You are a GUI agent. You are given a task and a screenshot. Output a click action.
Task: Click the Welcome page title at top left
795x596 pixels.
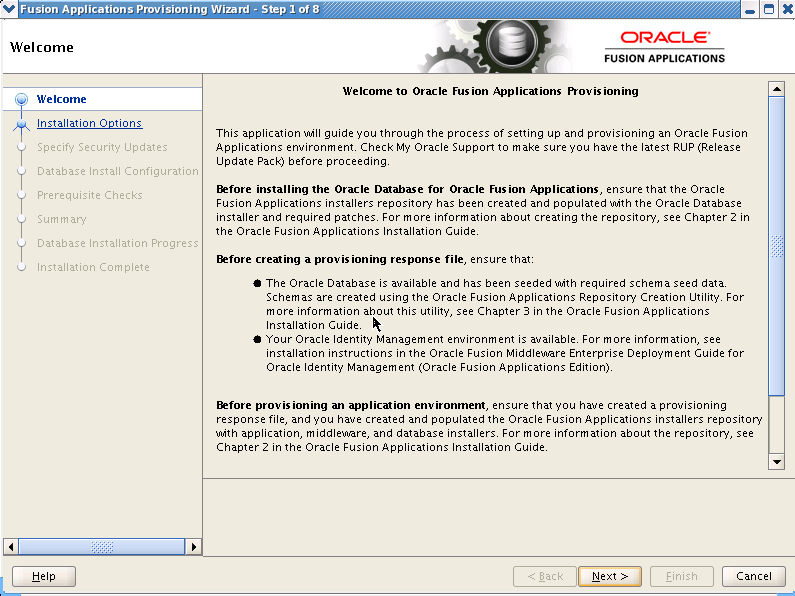[42, 47]
